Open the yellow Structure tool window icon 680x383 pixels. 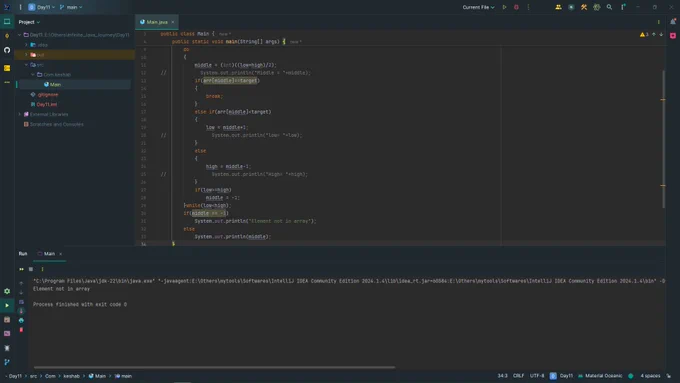tap(7, 68)
